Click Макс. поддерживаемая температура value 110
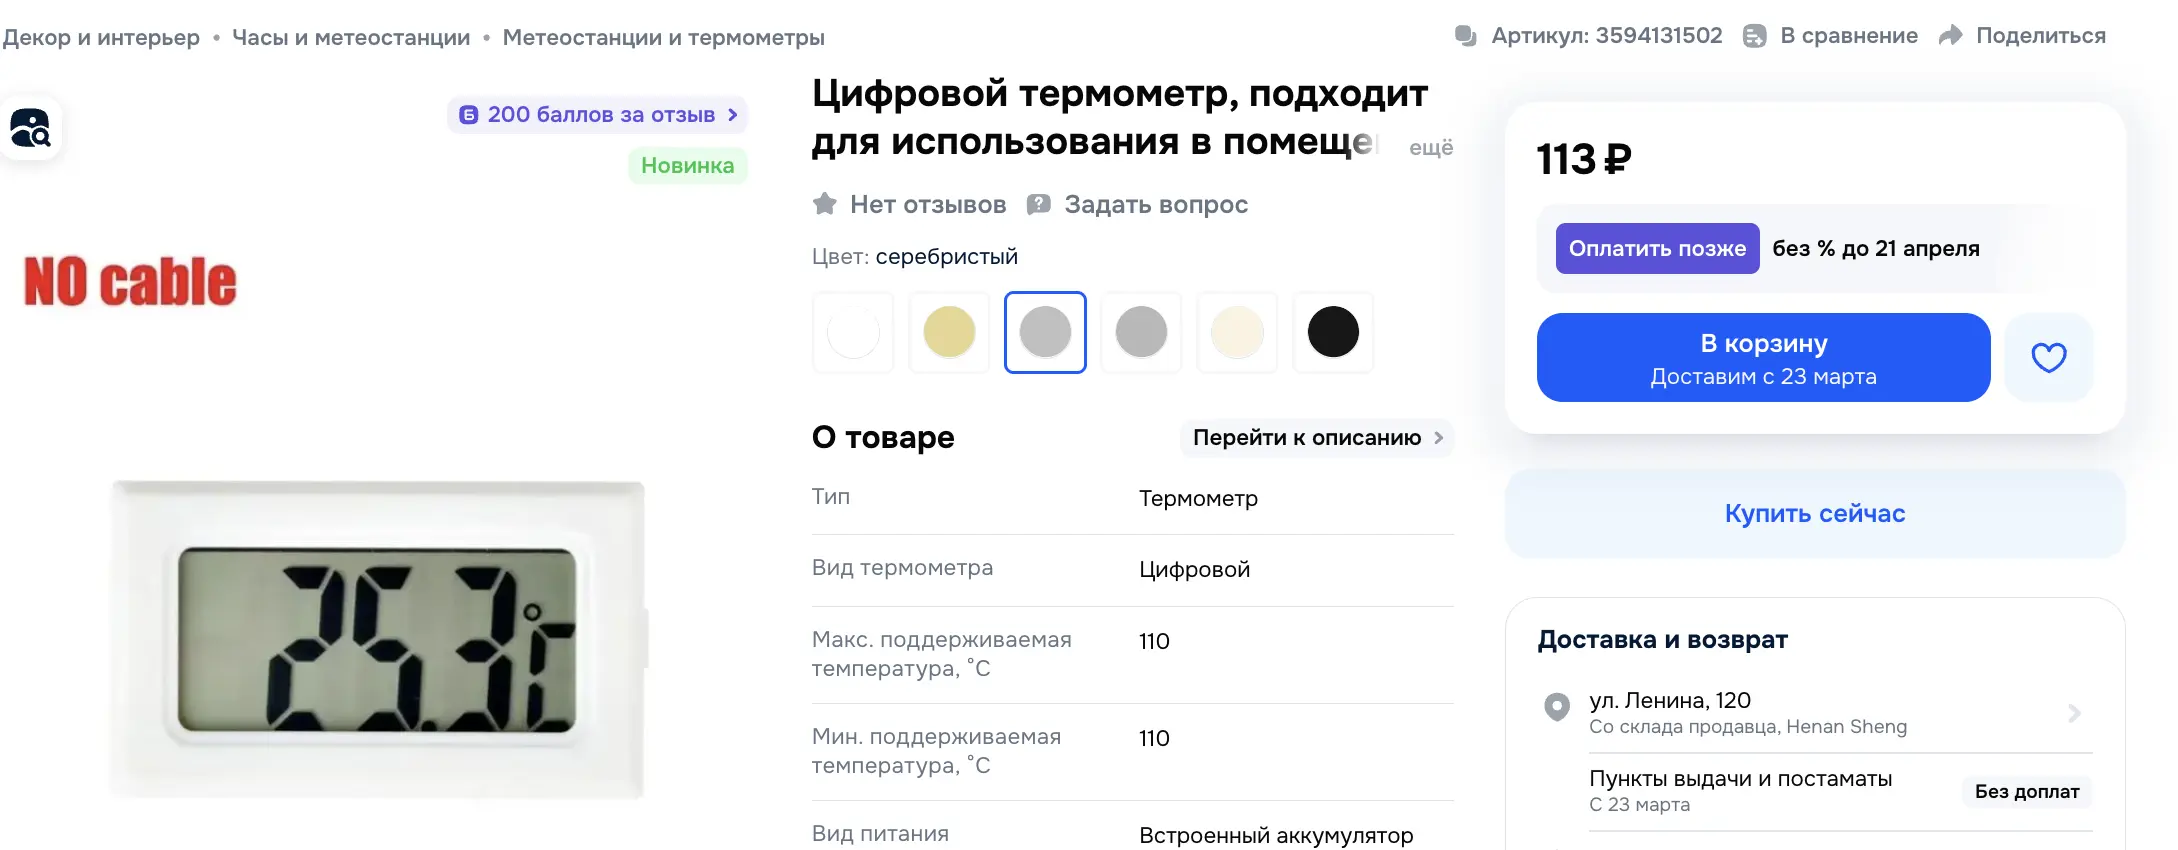 [1154, 642]
